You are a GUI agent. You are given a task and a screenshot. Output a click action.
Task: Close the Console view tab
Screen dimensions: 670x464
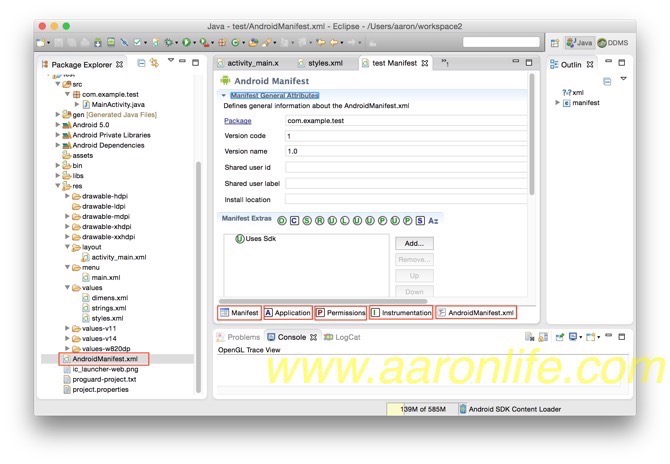pos(313,337)
